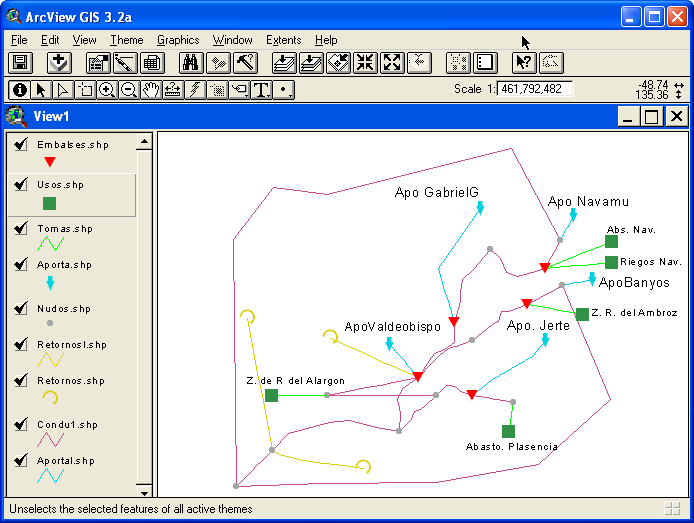Image resolution: width=694 pixels, height=523 pixels.
Task: Select the Zoom Out magnifier tool
Action: pyautogui.click(x=129, y=90)
